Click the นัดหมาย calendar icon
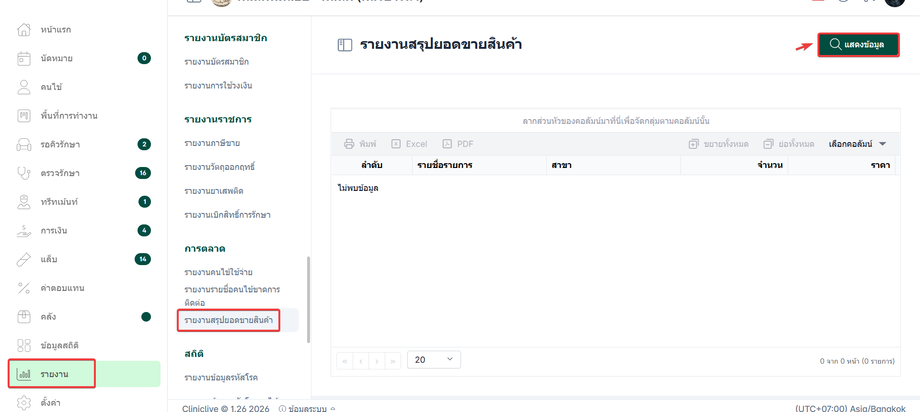Viewport: 920px width, 412px height. click(23, 58)
